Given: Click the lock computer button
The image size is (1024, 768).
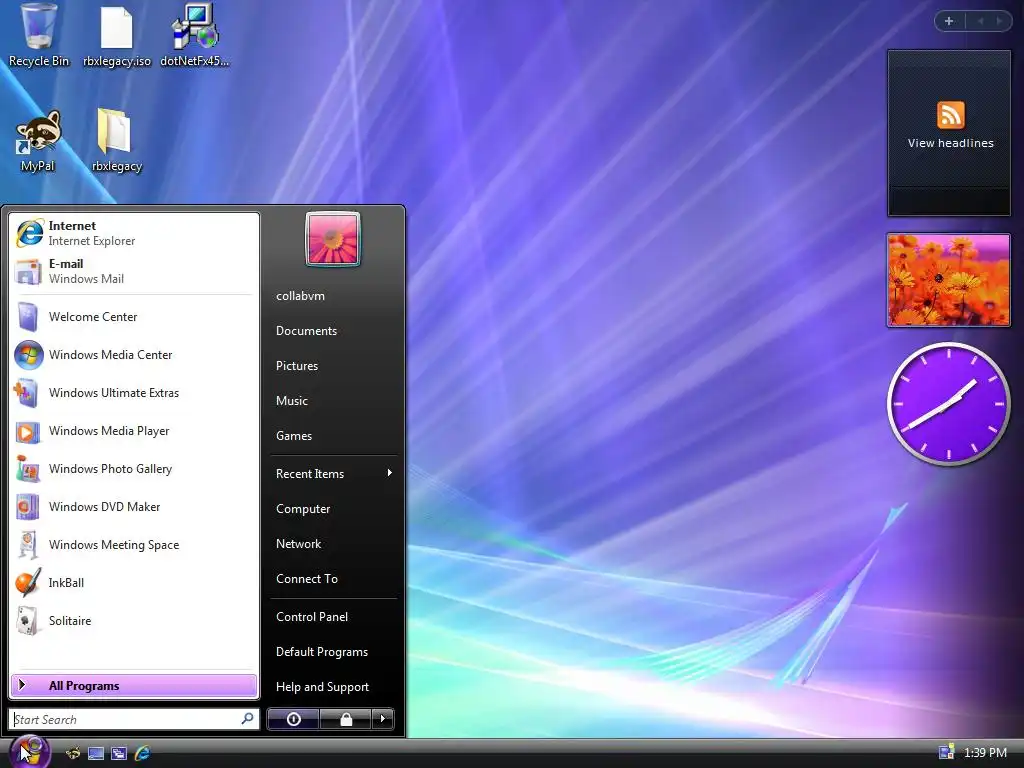Looking at the screenshot, I should [345, 719].
